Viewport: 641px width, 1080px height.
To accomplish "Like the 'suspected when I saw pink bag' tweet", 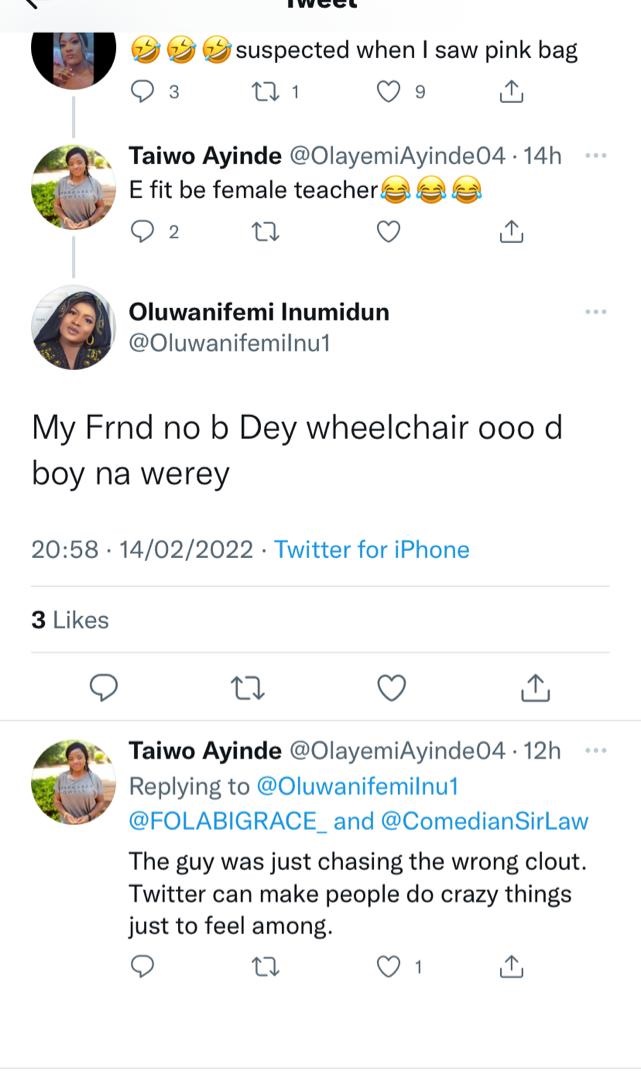I will (x=388, y=93).
